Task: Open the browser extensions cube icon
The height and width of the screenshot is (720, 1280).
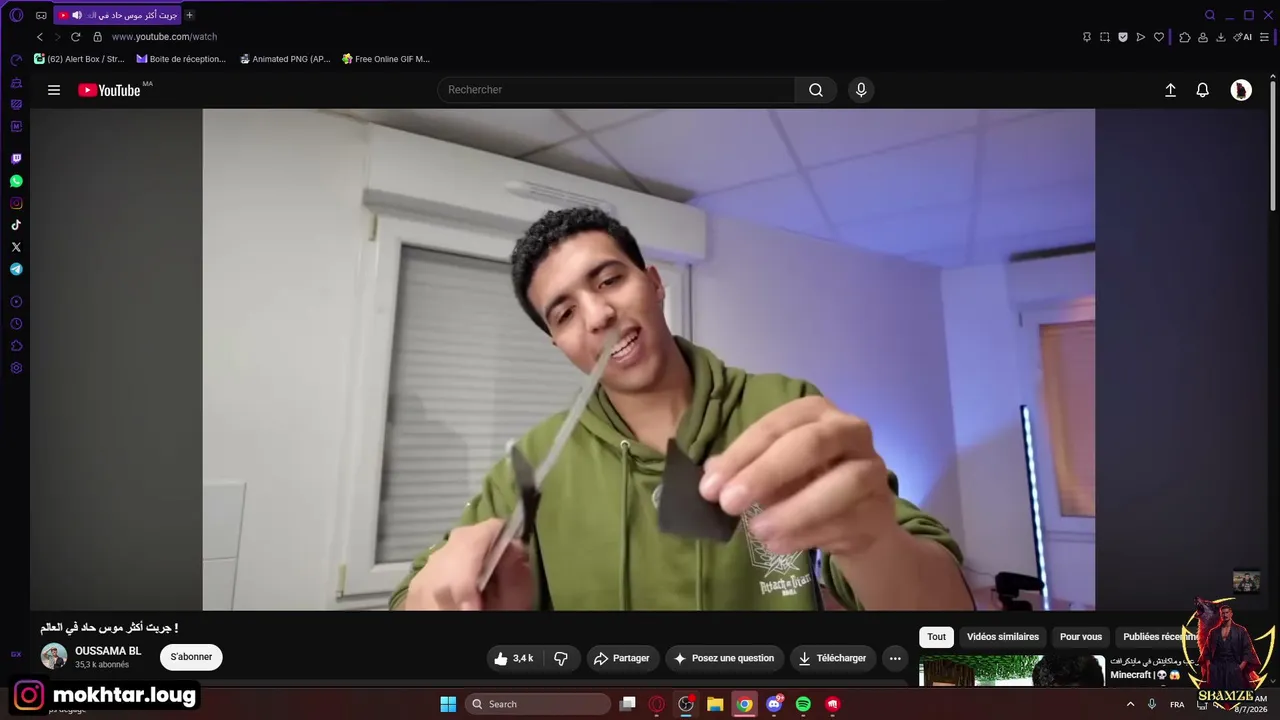Action: [1185, 37]
